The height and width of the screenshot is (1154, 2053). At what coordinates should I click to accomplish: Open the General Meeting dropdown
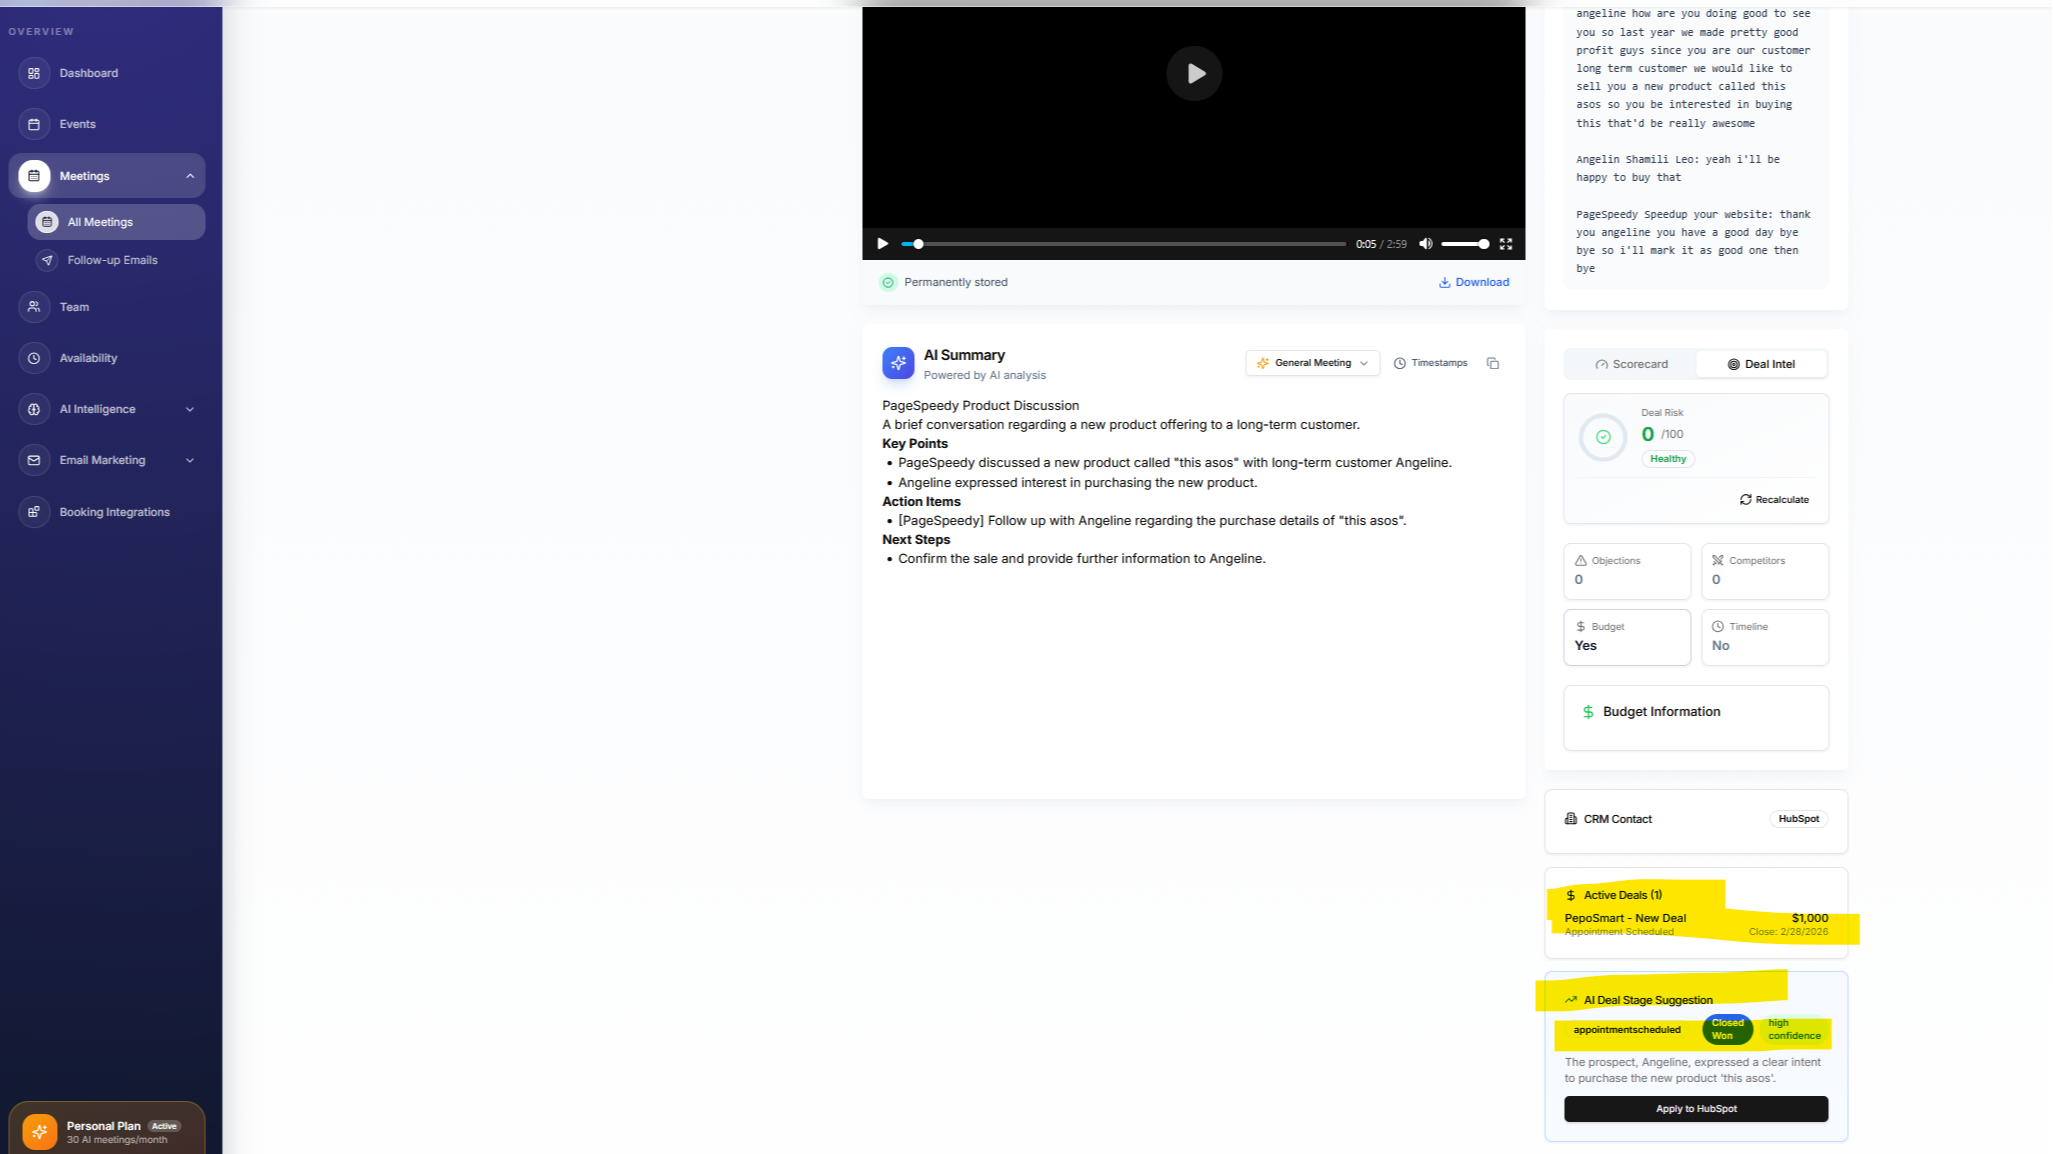(1312, 363)
